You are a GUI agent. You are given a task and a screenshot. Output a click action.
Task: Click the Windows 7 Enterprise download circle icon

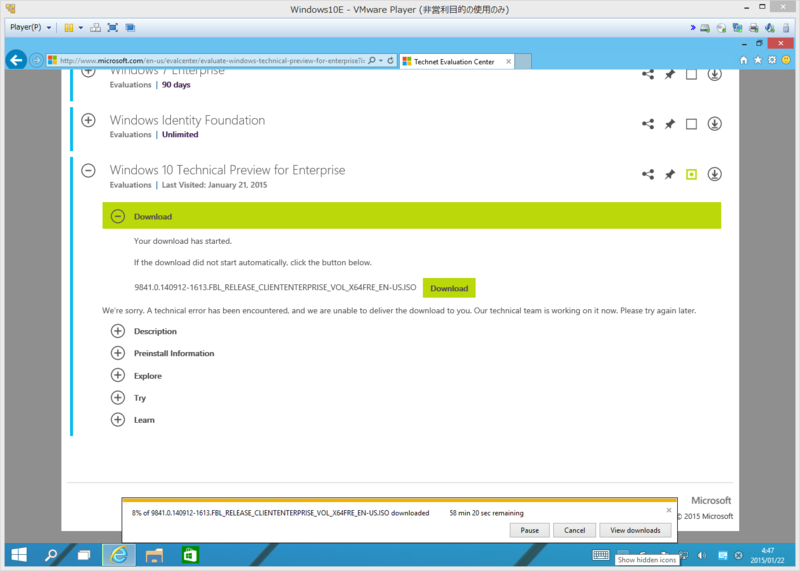714,75
